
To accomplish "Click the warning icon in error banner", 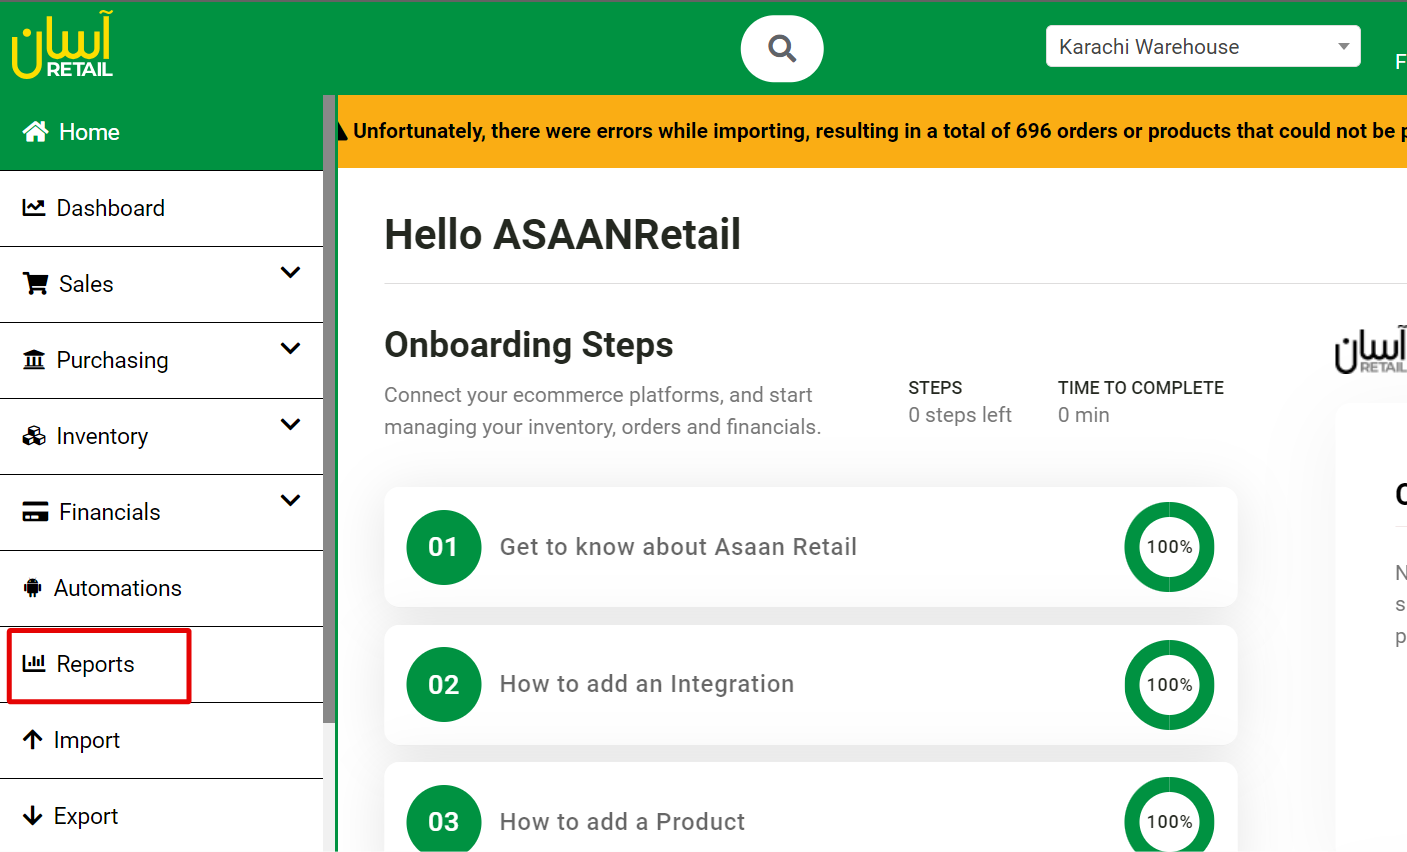I will (342, 131).
